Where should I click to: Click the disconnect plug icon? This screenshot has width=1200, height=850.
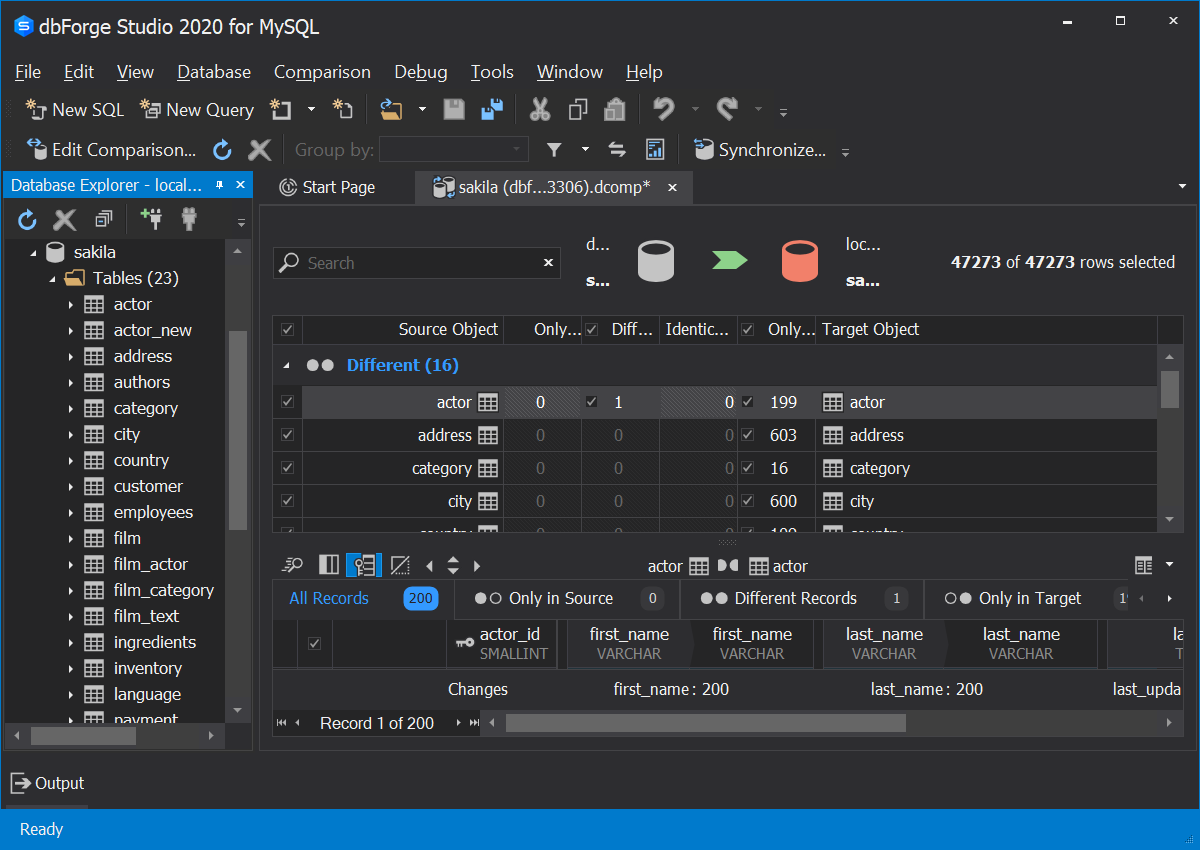188,219
